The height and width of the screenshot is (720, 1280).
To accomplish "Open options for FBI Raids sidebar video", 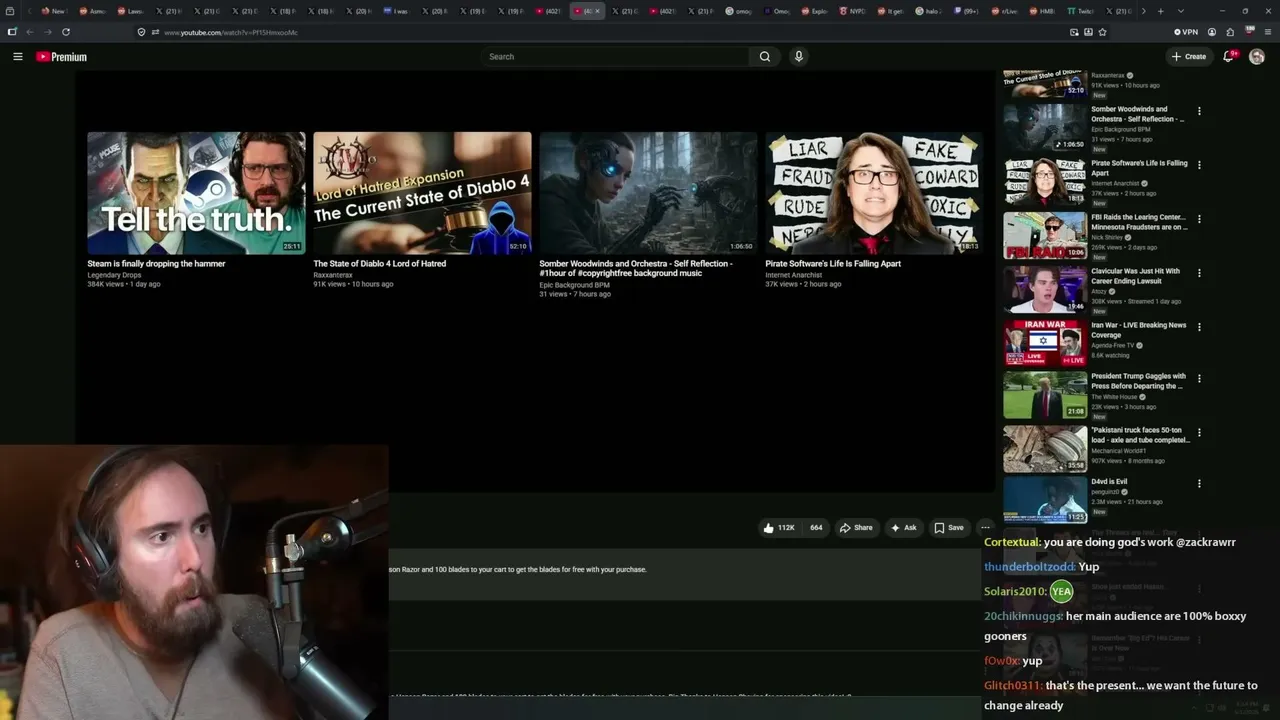I will click(1199, 219).
